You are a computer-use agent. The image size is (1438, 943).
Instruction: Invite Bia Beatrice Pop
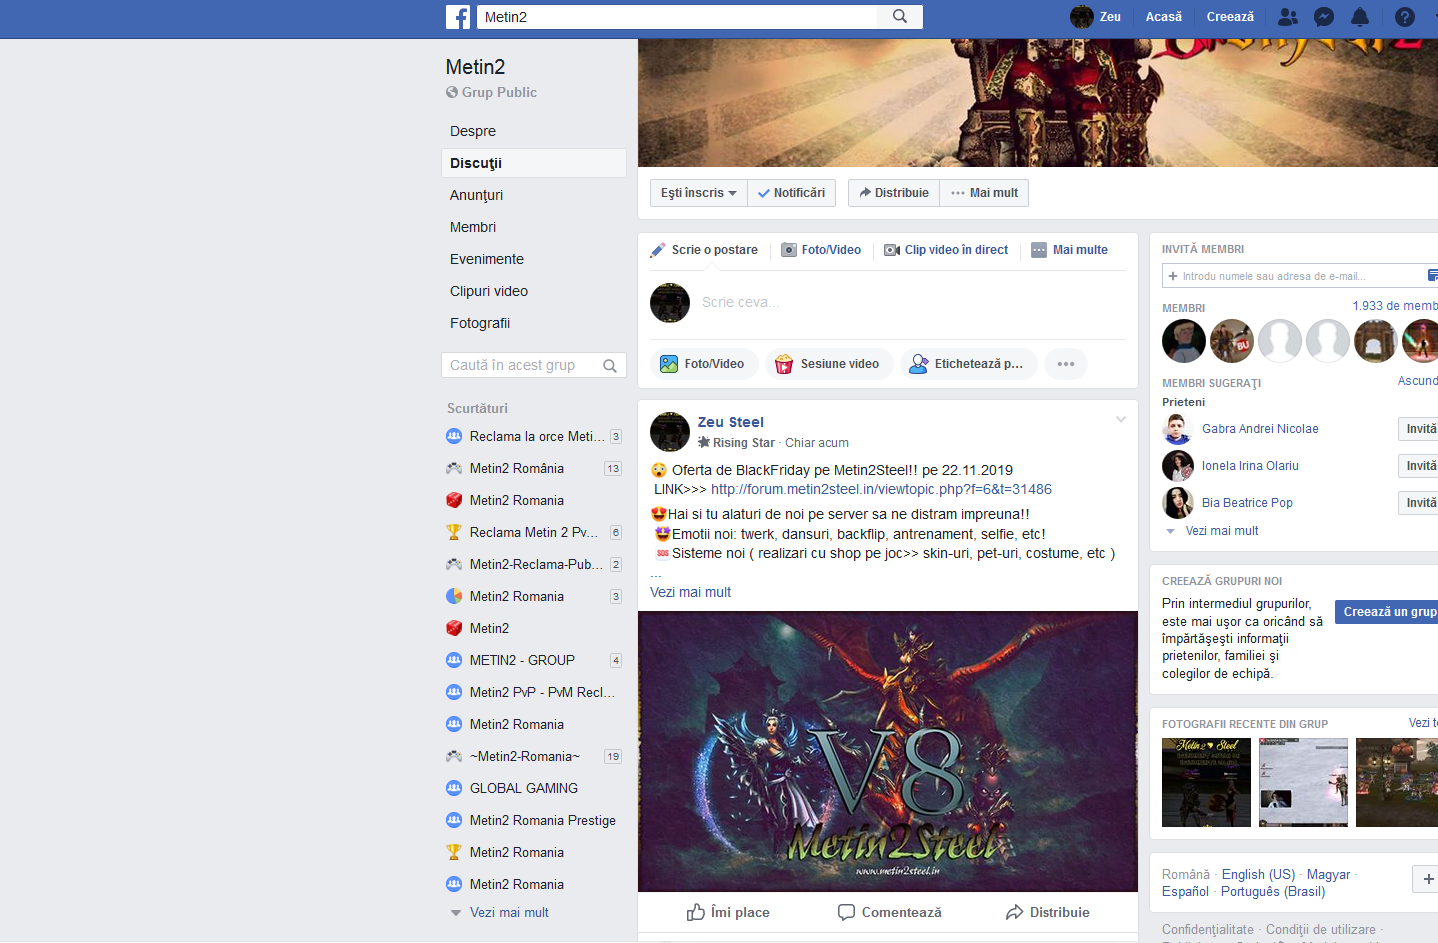click(1418, 503)
